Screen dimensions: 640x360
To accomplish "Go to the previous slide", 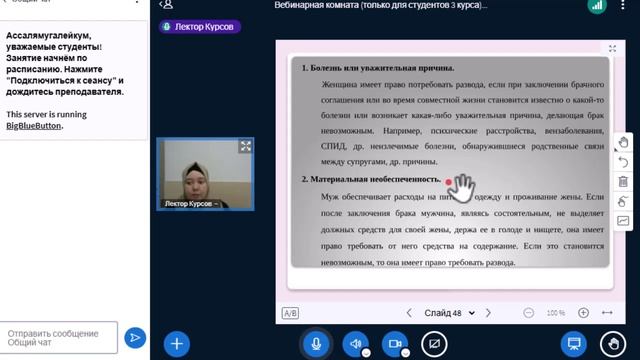I will point(409,313).
